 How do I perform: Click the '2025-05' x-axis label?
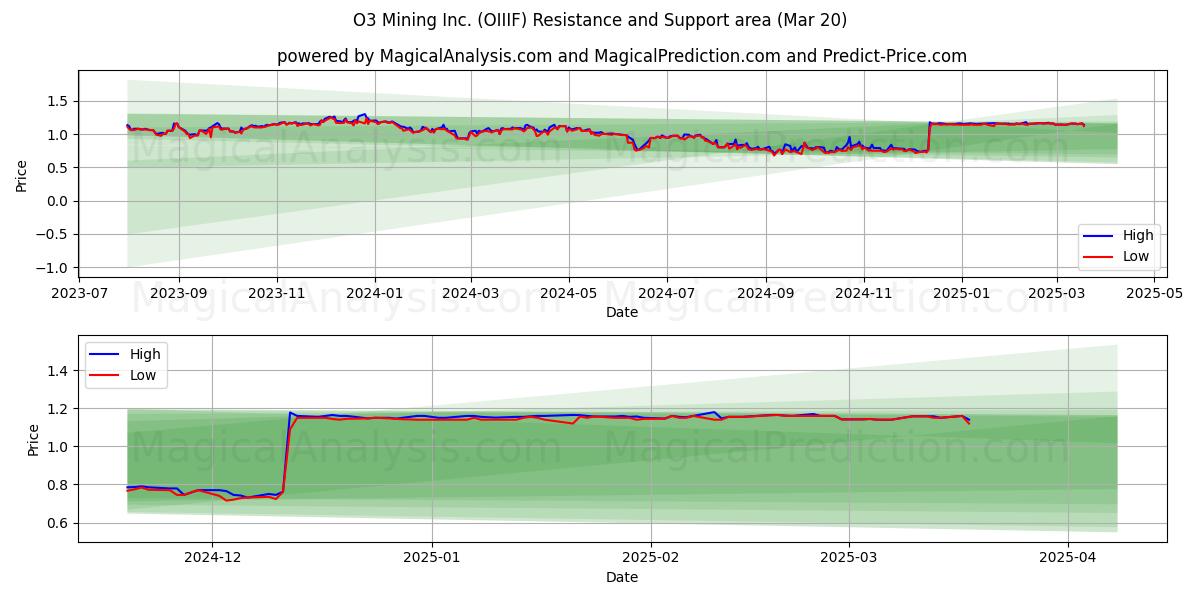point(1155,295)
